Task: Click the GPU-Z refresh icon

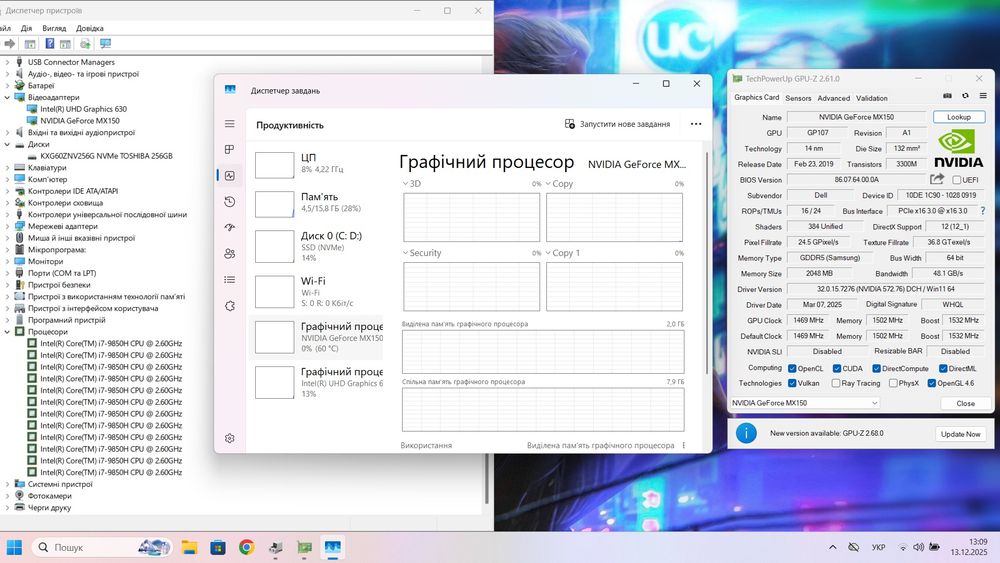Action: (x=965, y=96)
